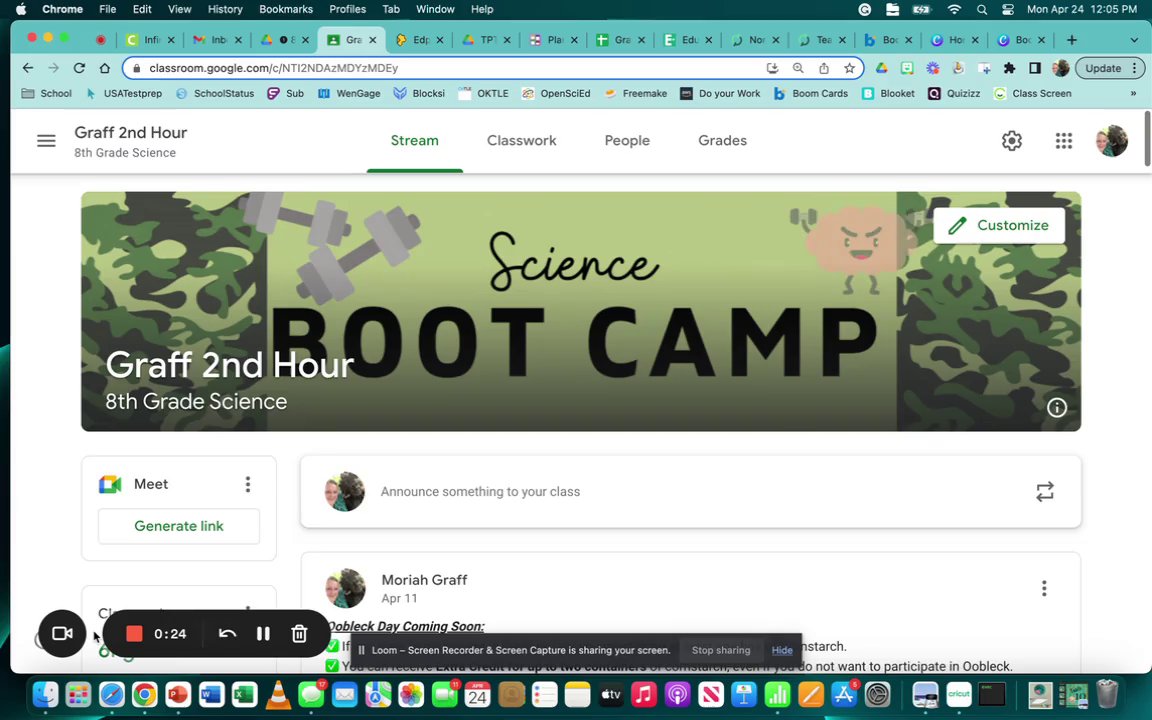The image size is (1152, 720).
Task: Reload the Classroom page
Action: coord(79,68)
